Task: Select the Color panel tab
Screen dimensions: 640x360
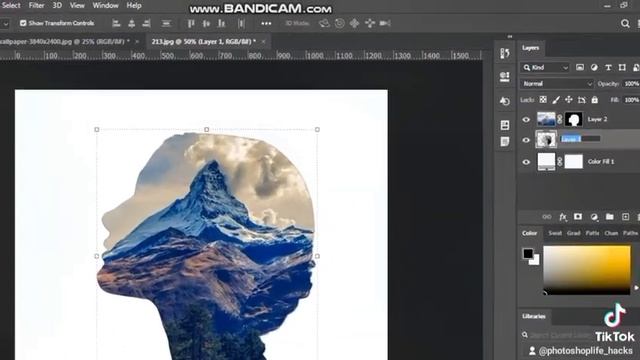Action: pyautogui.click(x=529, y=233)
